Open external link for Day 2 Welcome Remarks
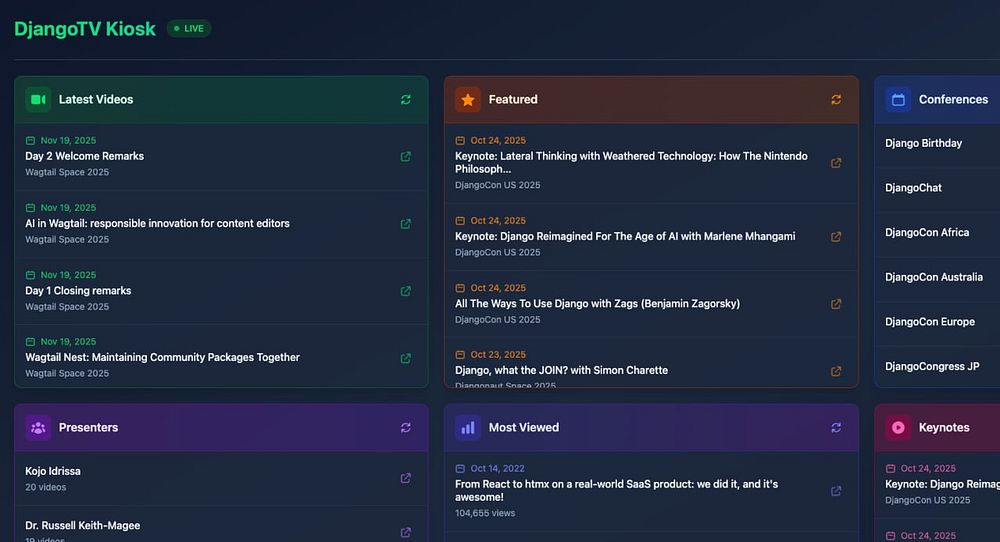This screenshot has height=542, width=1000. [405, 157]
